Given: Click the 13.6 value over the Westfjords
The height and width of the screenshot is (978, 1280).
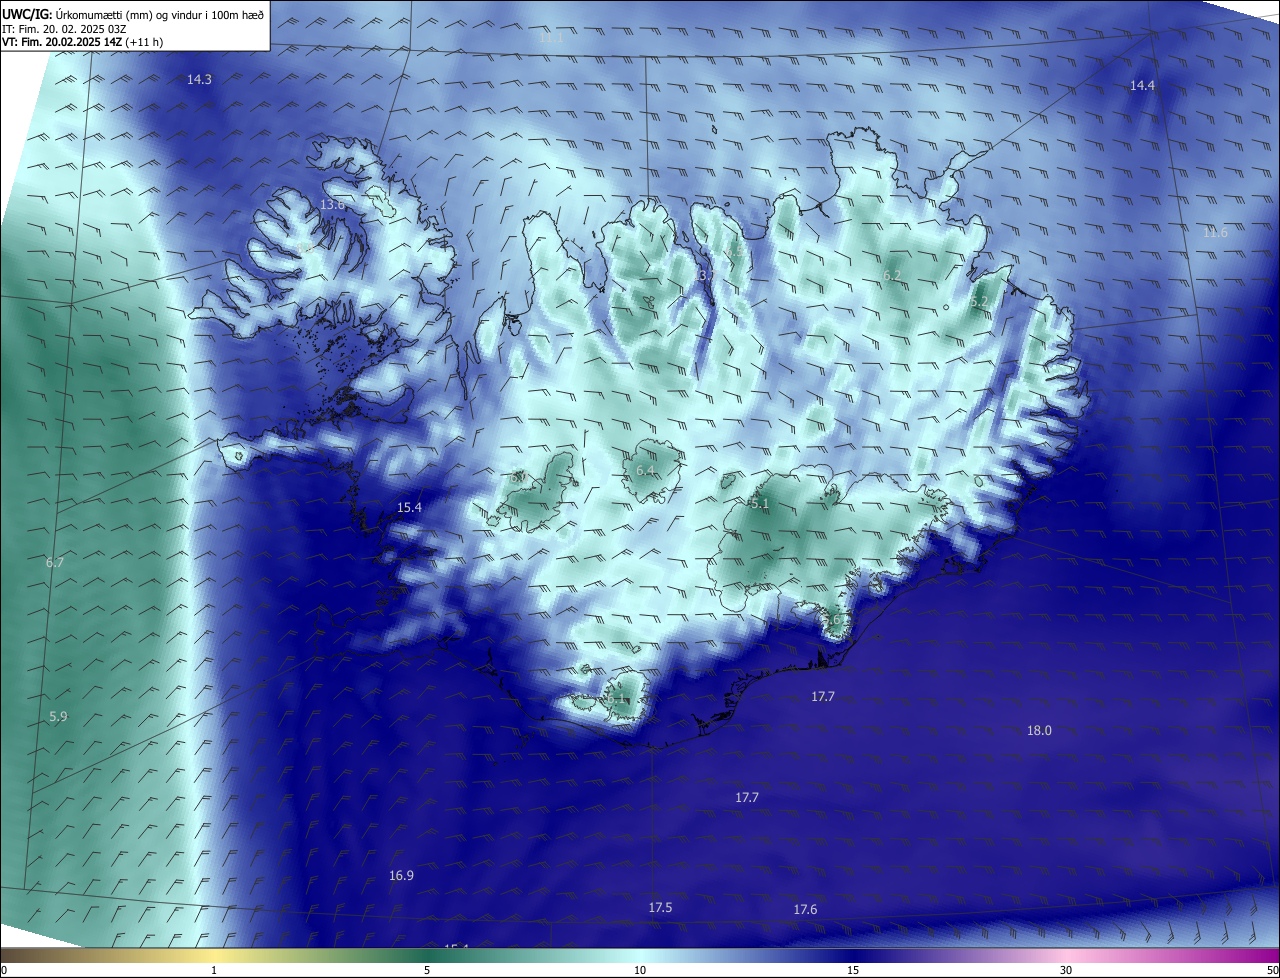Looking at the screenshot, I should (x=332, y=204).
